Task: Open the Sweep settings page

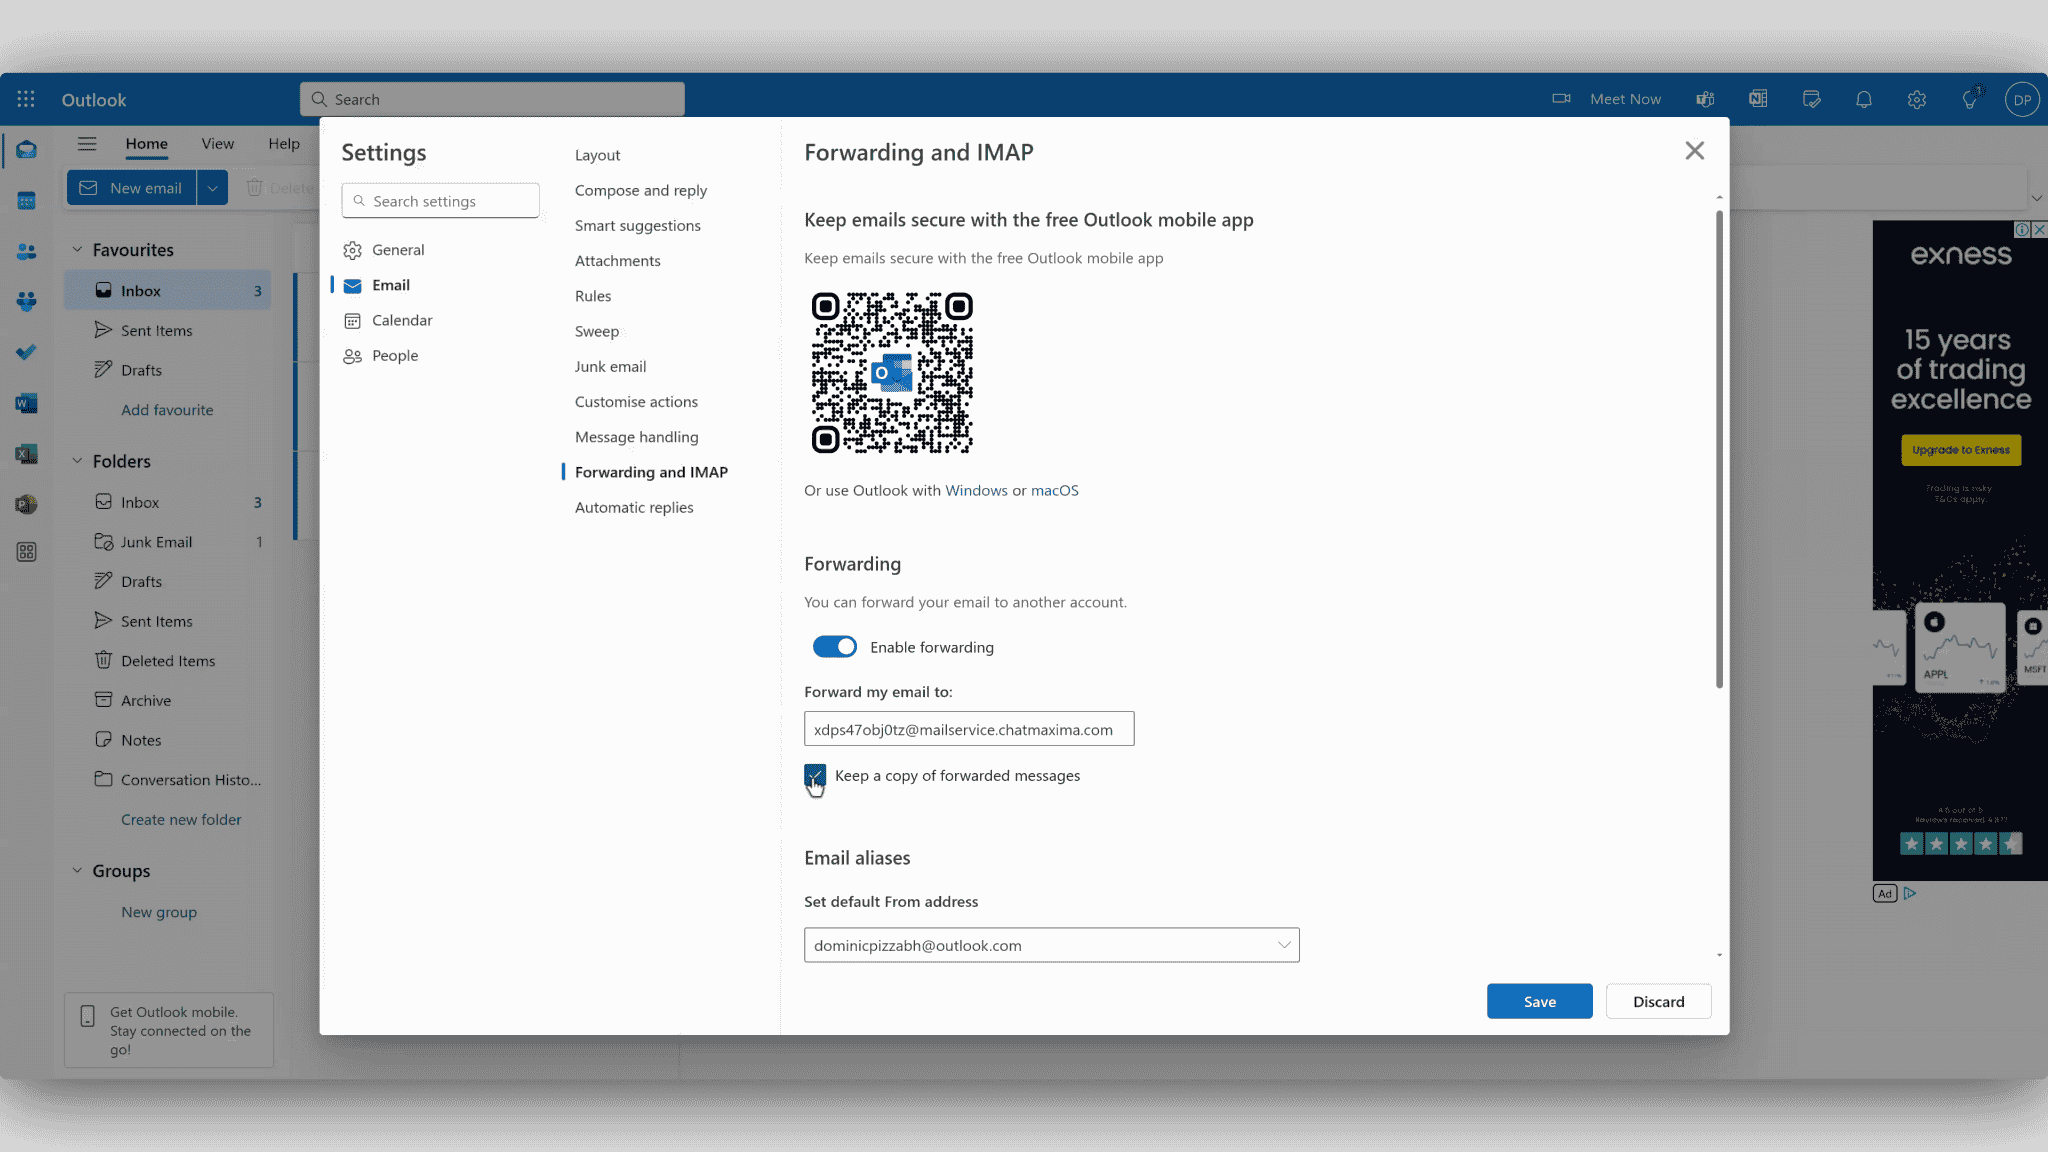Action: tap(597, 332)
